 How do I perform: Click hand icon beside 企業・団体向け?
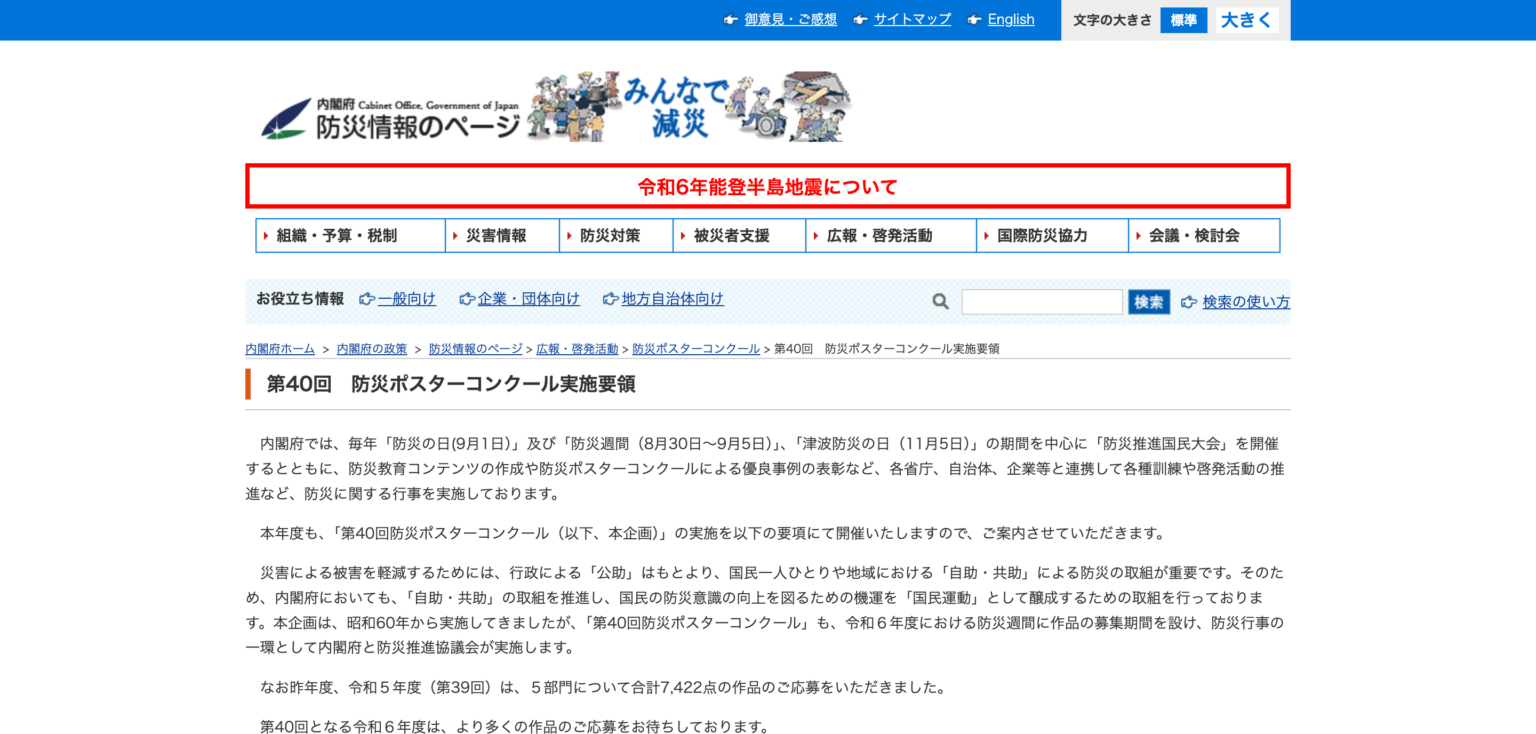tap(467, 299)
